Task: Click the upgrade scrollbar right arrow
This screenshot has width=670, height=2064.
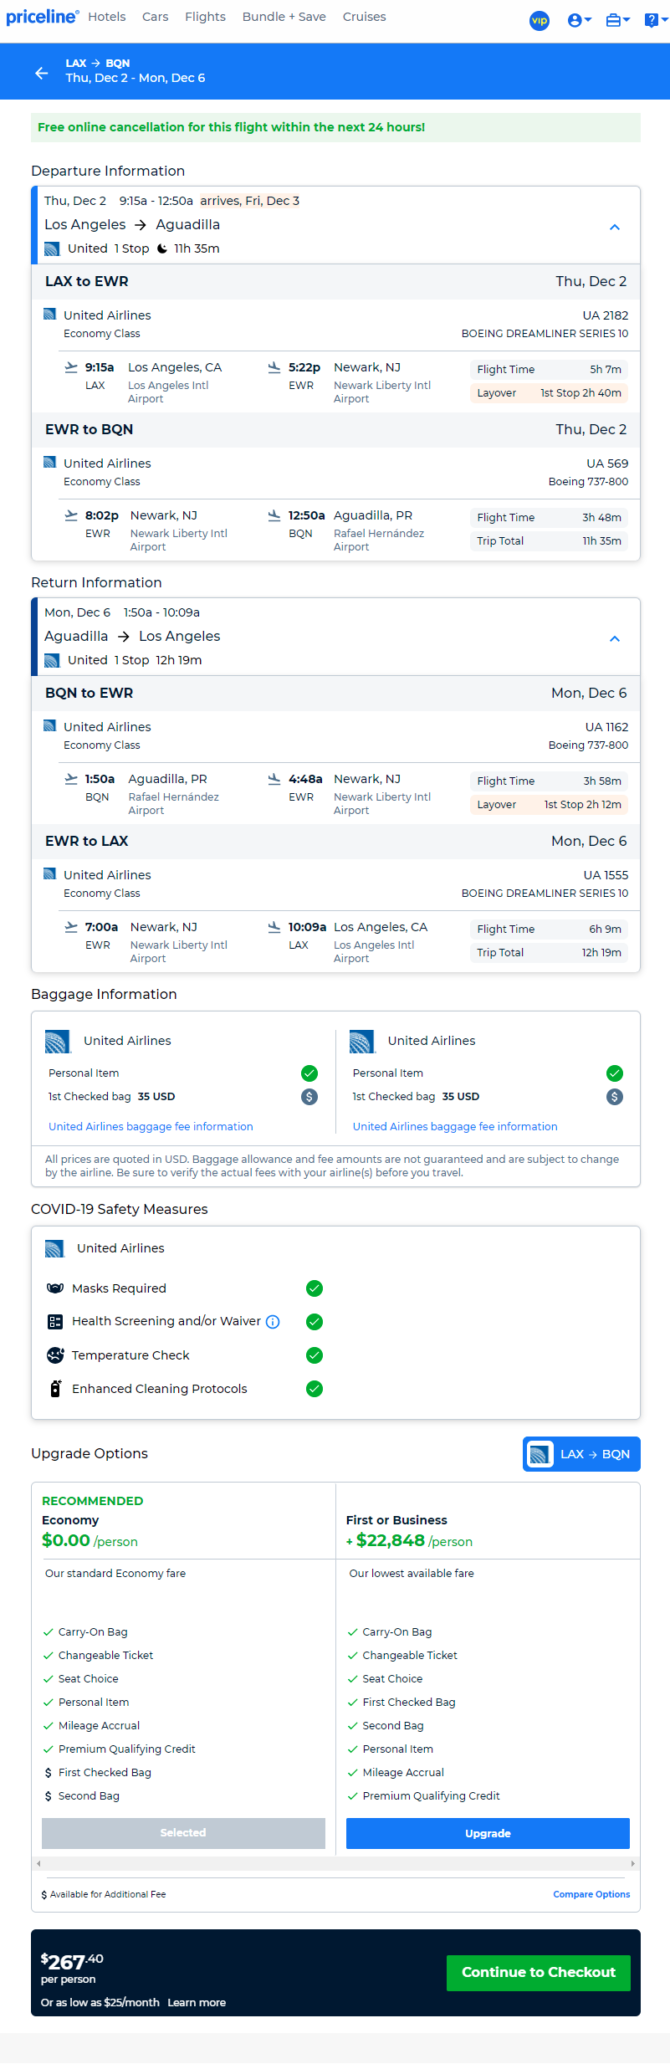Action: [633, 1864]
